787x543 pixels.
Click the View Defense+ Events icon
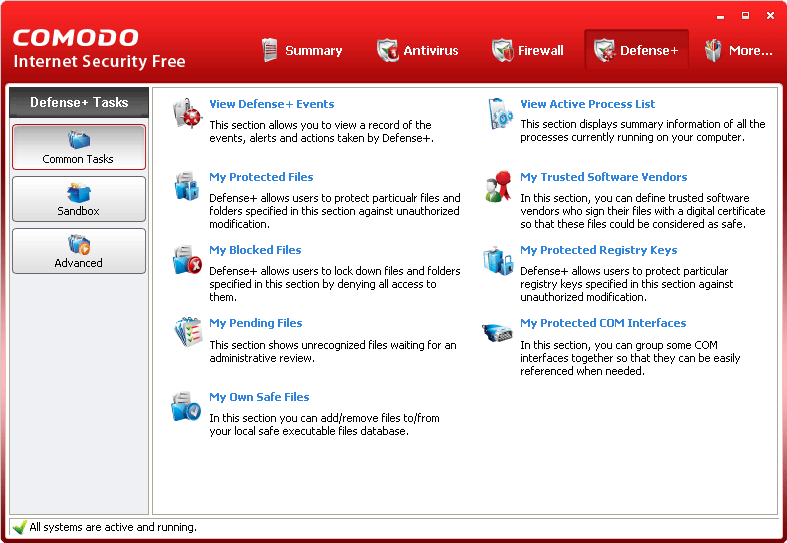coord(187,113)
